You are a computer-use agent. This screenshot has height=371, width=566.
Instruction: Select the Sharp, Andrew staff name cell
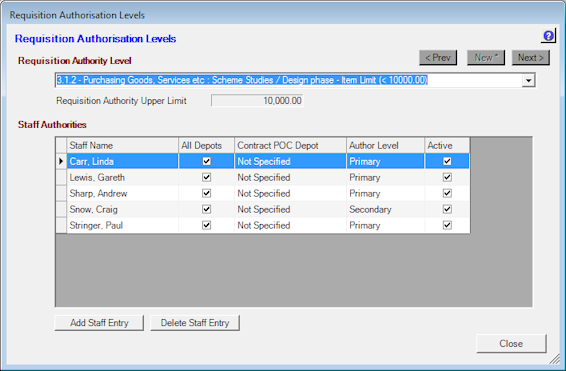[122, 193]
